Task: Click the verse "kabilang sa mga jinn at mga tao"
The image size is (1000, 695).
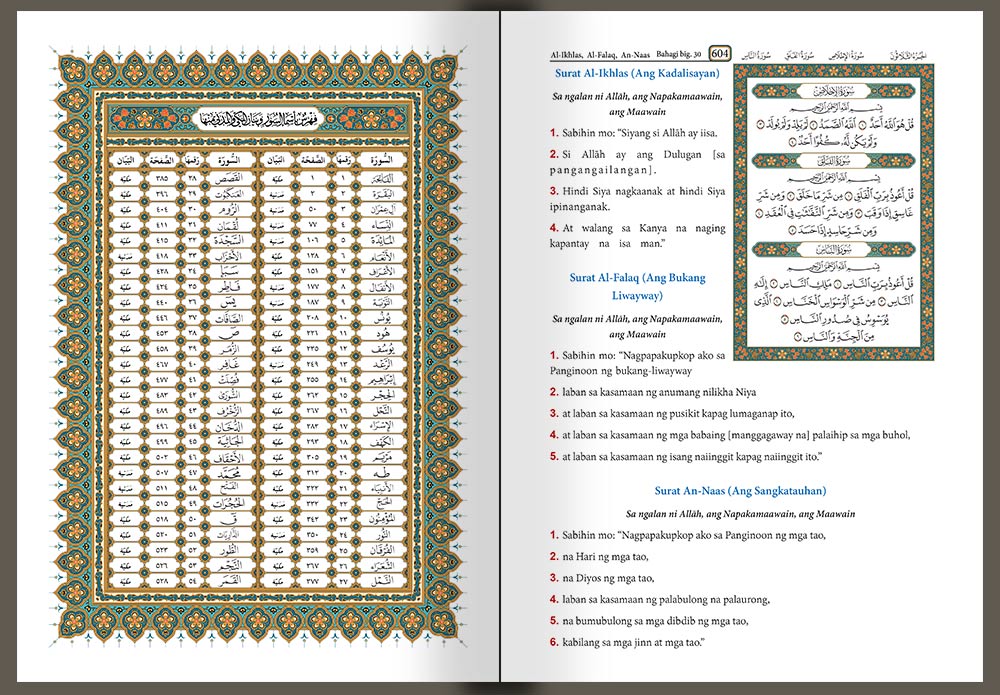Action: click(627, 643)
